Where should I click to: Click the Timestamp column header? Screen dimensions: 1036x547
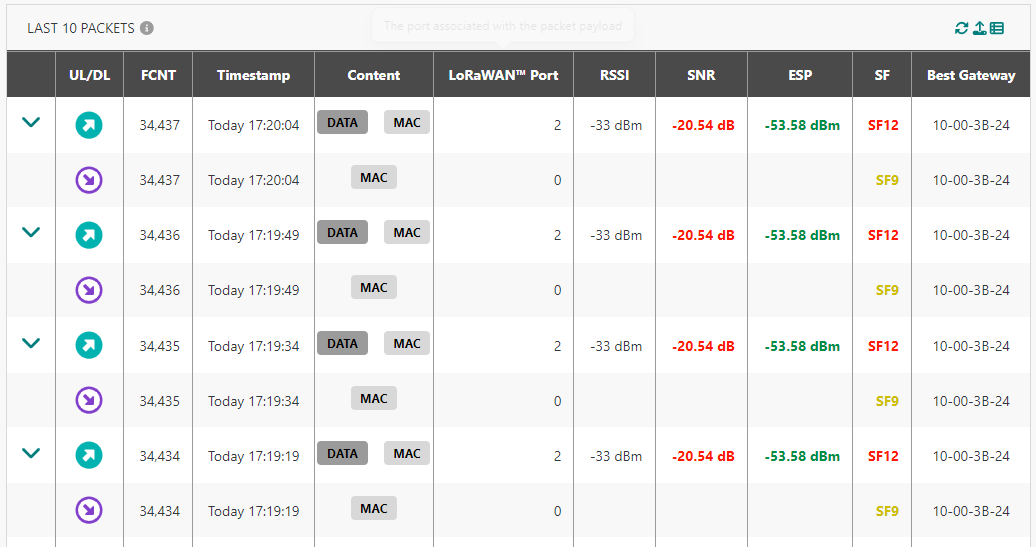[253, 75]
